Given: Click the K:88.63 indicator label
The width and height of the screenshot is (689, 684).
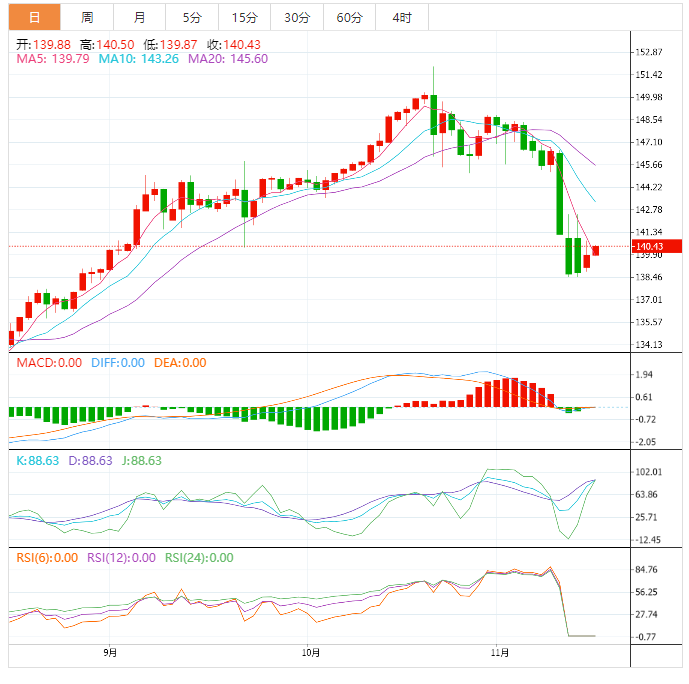Looking at the screenshot, I should click(37, 460).
